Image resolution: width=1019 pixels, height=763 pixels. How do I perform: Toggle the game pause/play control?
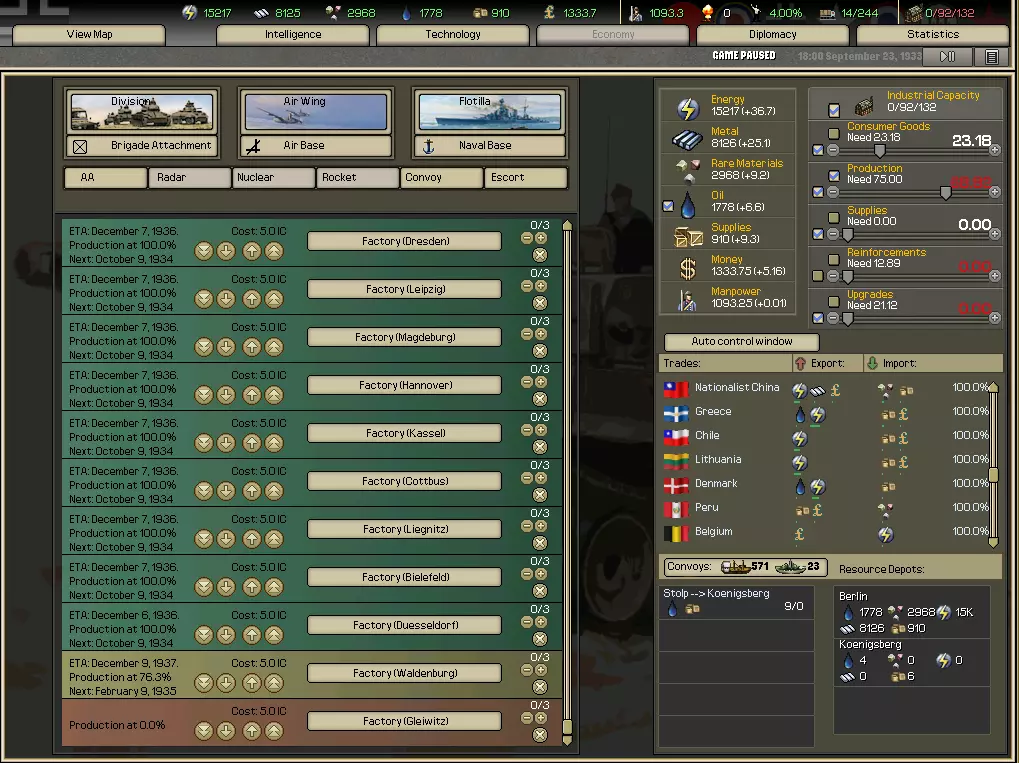point(948,57)
